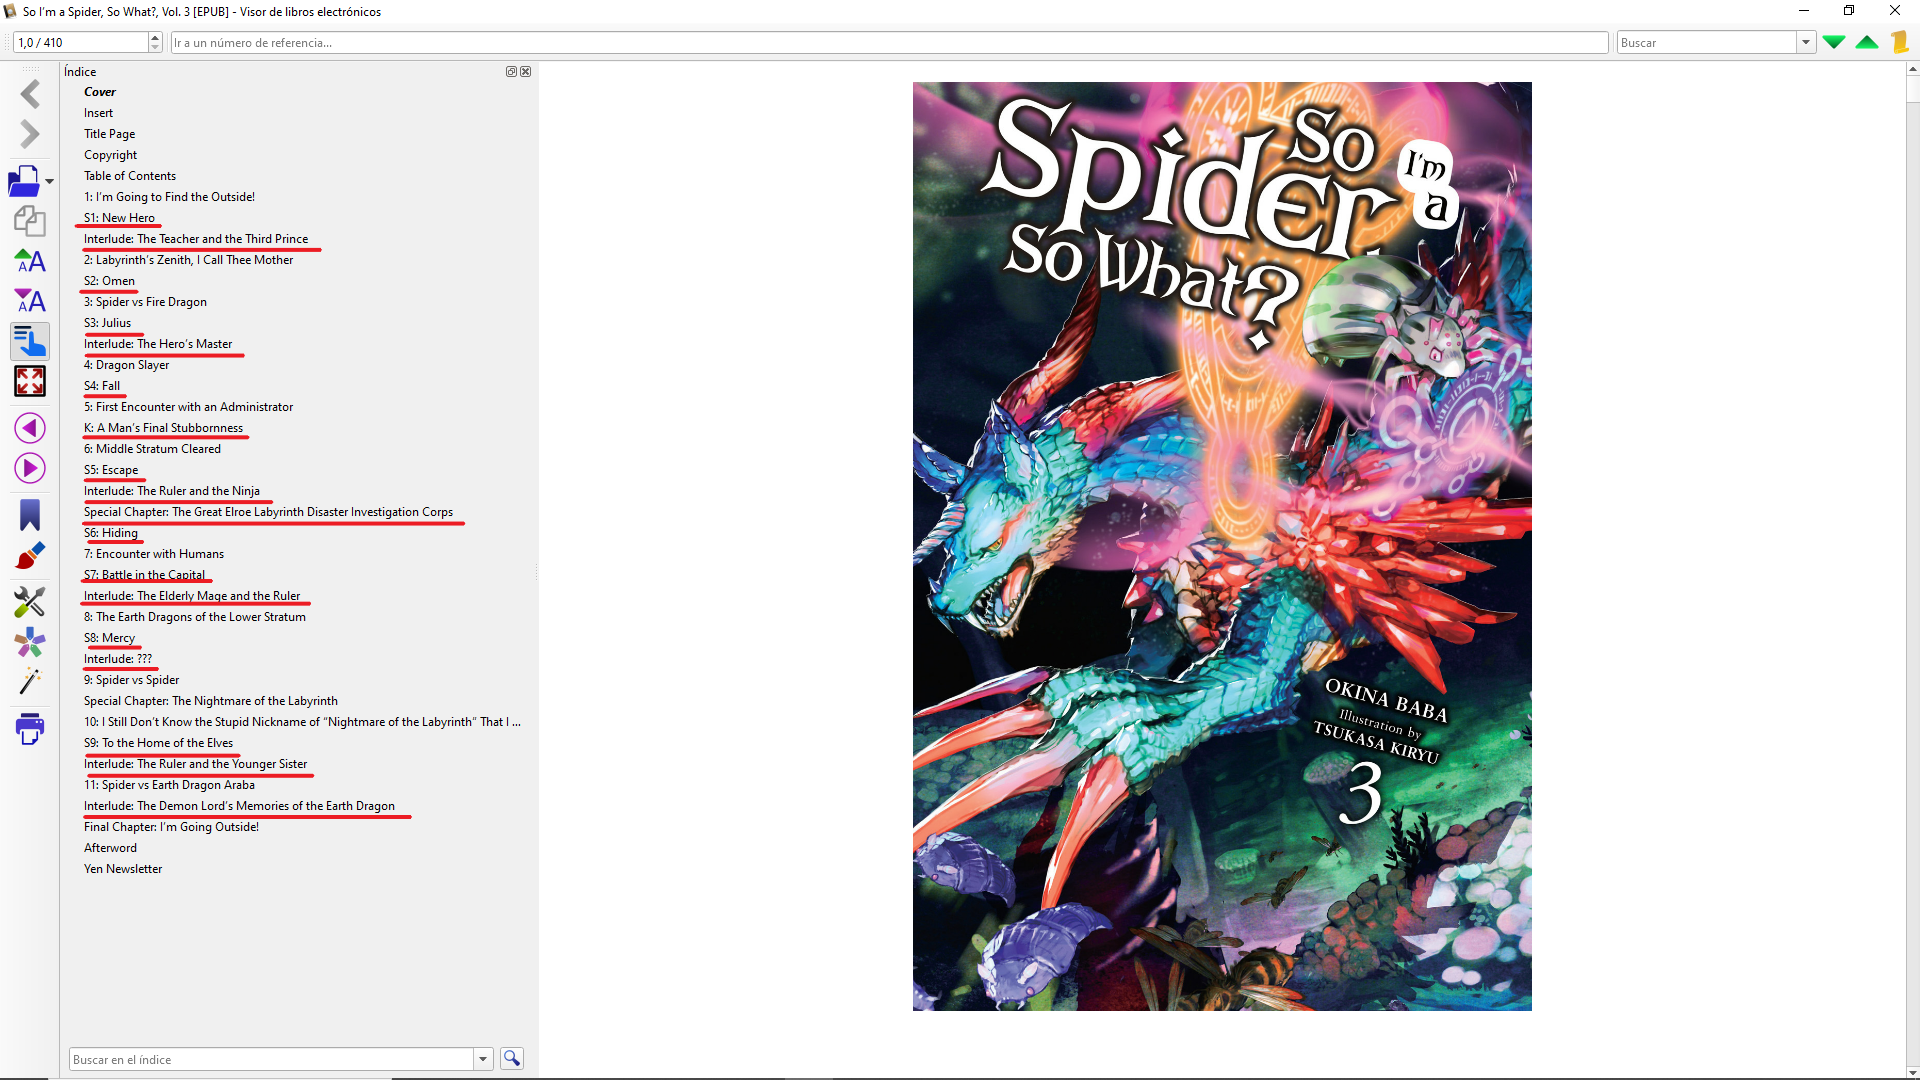Open '9: Spider vs Spider' chapter
The height and width of the screenshot is (1080, 1920).
click(131, 680)
